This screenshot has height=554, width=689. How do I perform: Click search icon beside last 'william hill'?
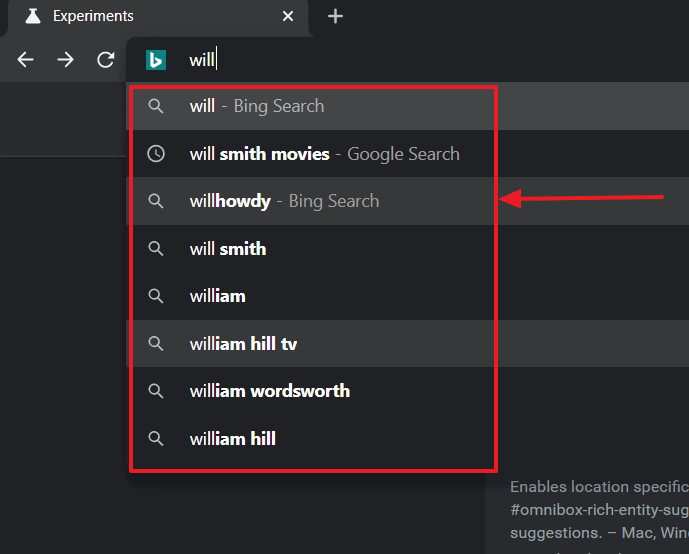point(156,438)
